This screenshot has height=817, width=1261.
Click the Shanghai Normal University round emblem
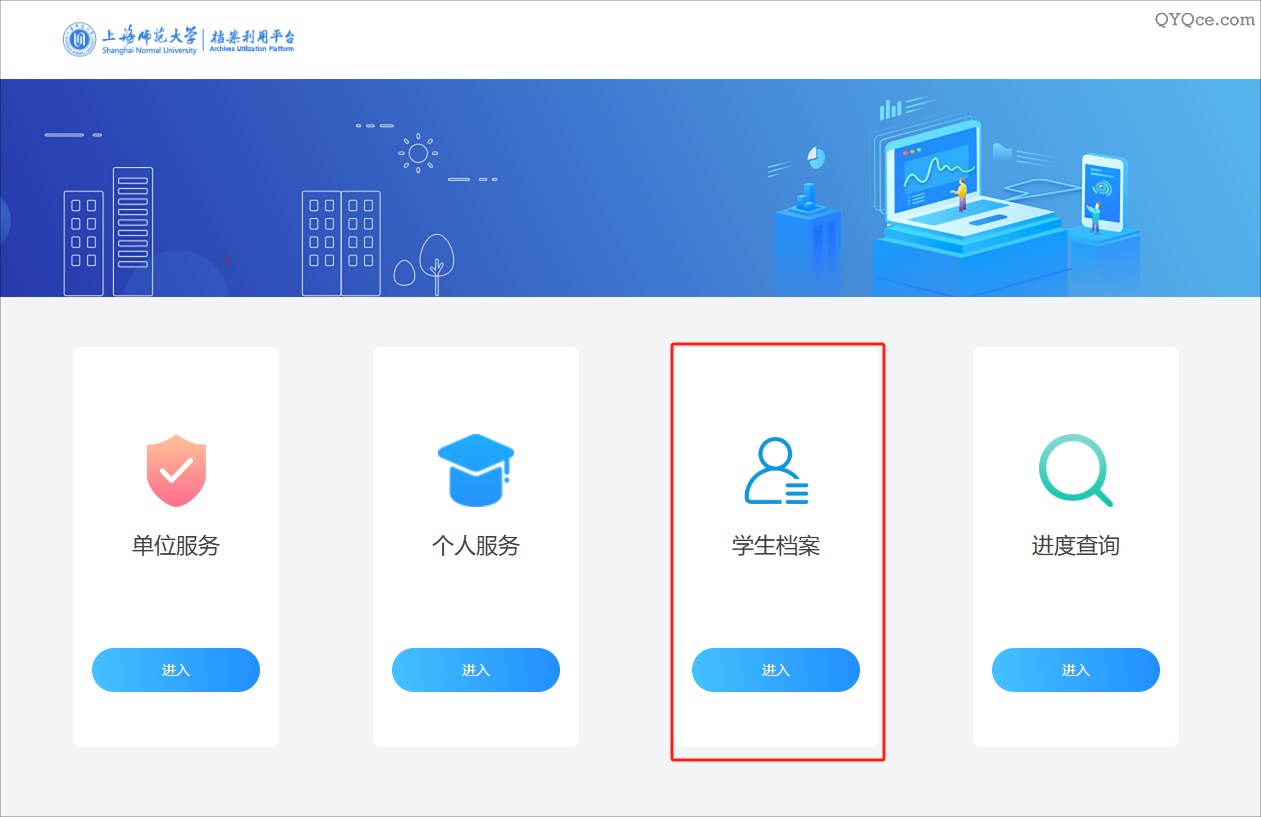(80, 40)
